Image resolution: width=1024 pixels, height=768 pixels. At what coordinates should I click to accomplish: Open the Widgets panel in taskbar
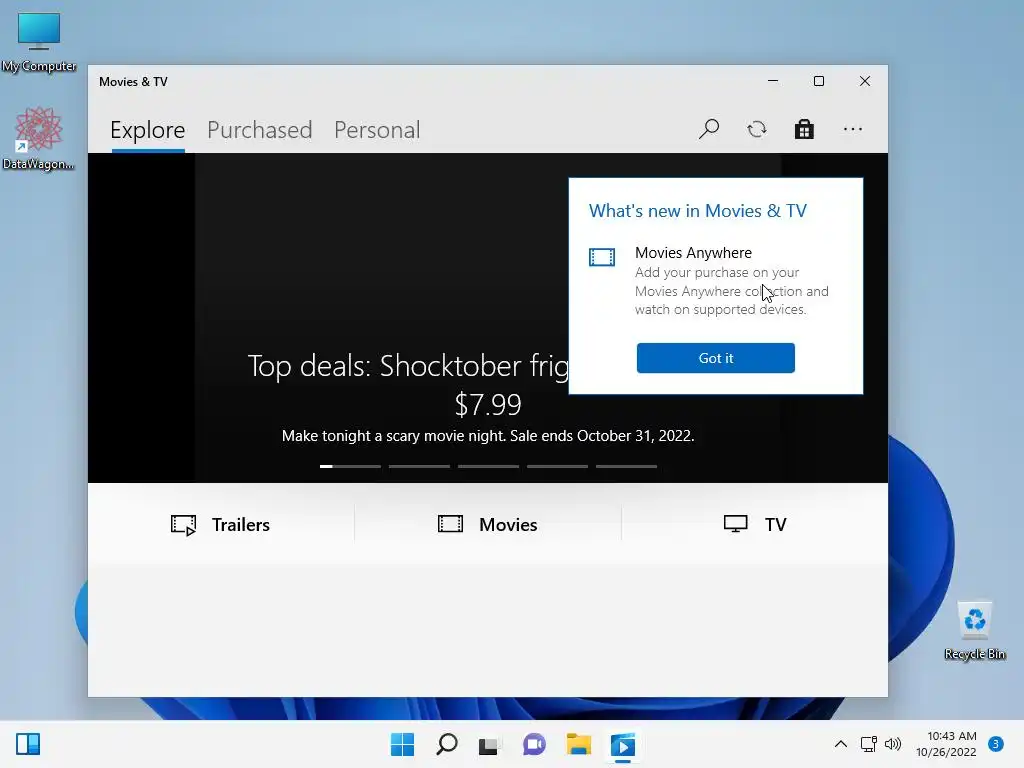point(28,744)
